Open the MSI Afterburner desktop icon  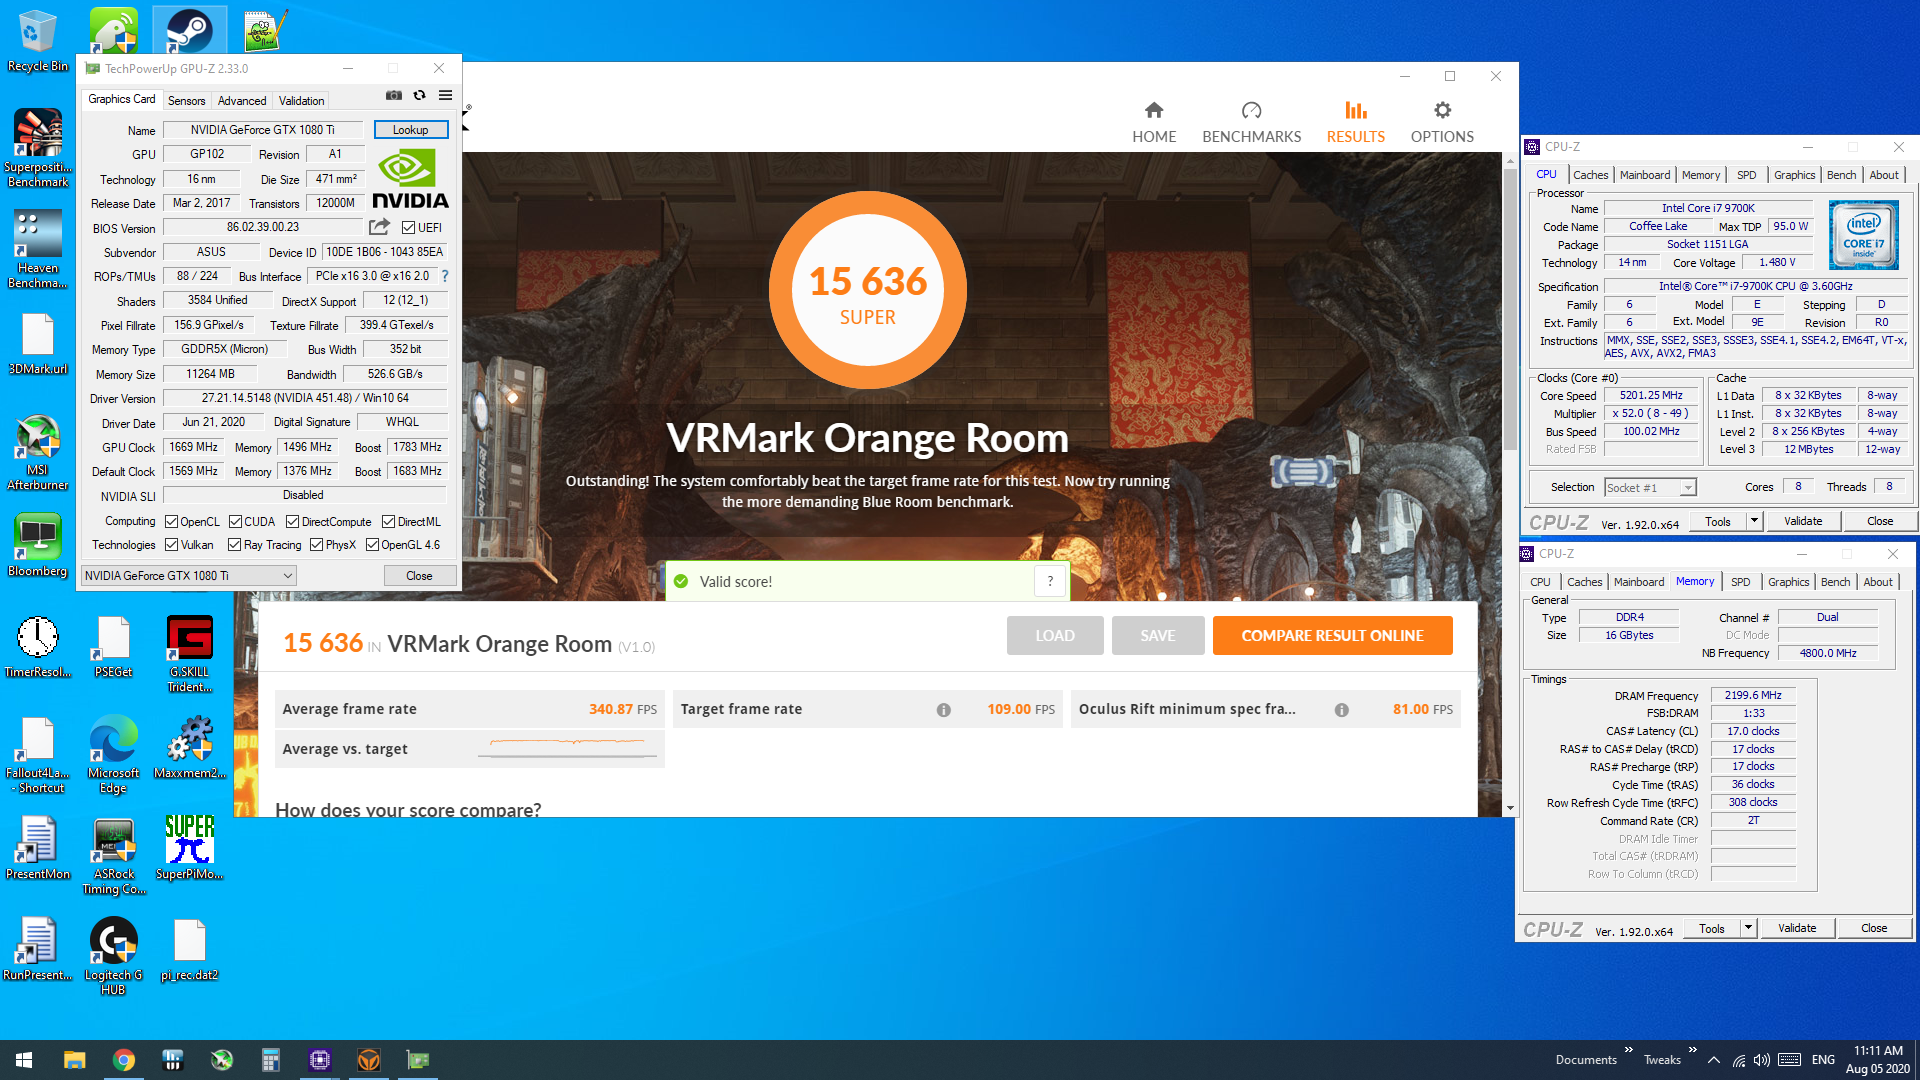click(37, 452)
